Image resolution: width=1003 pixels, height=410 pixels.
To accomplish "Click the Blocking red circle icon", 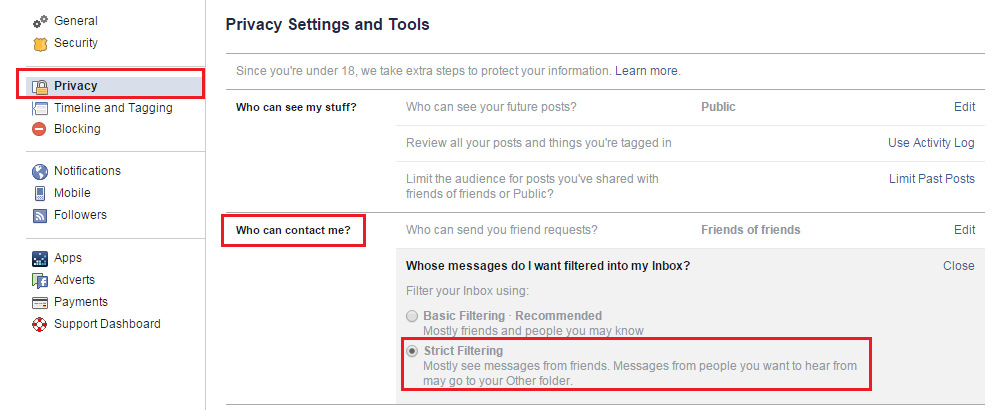I will click(x=40, y=129).
